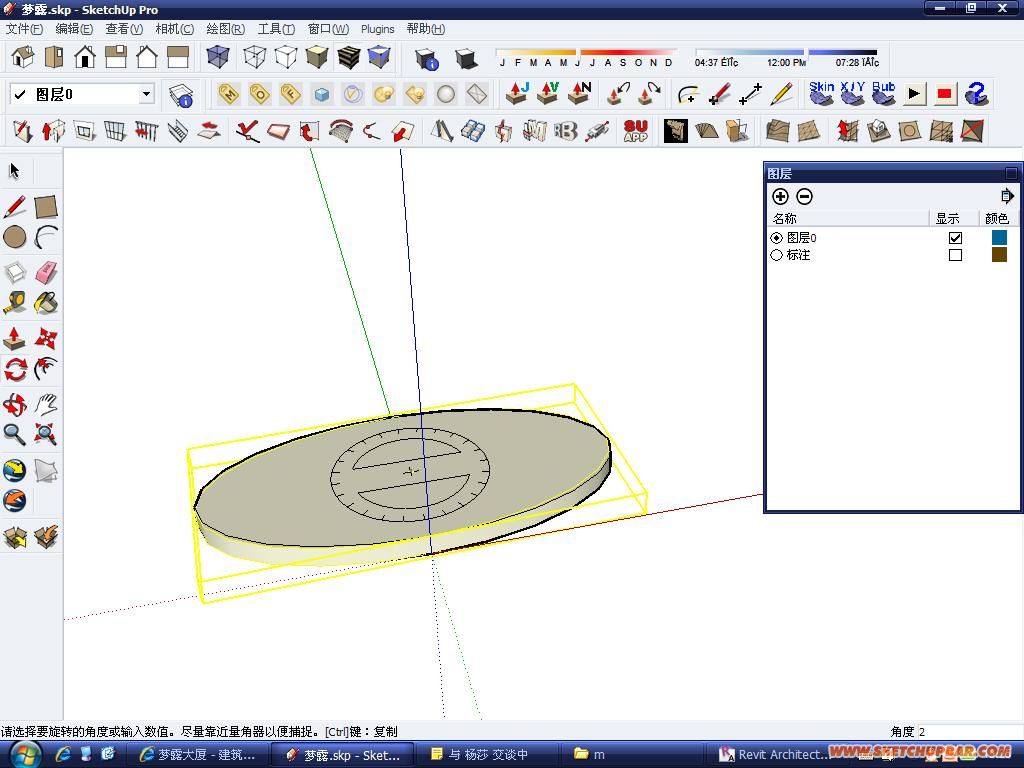The width and height of the screenshot is (1024, 768).
Task: Select the Push/Pull tool
Action: point(14,338)
